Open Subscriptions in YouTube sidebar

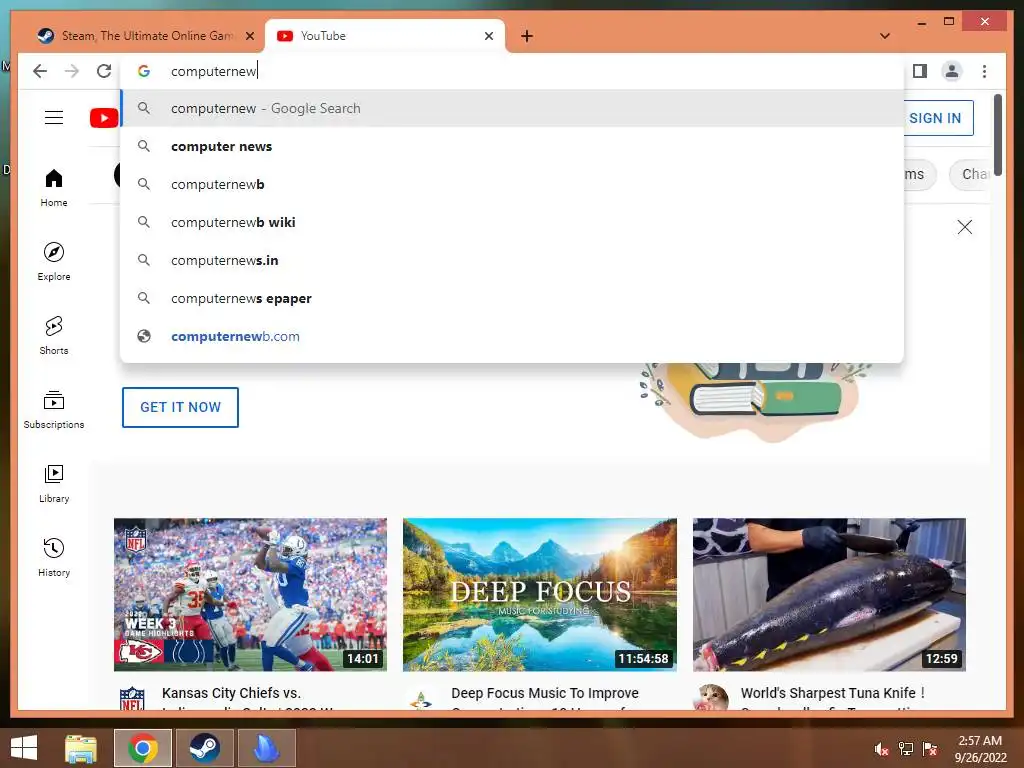[x=54, y=409]
